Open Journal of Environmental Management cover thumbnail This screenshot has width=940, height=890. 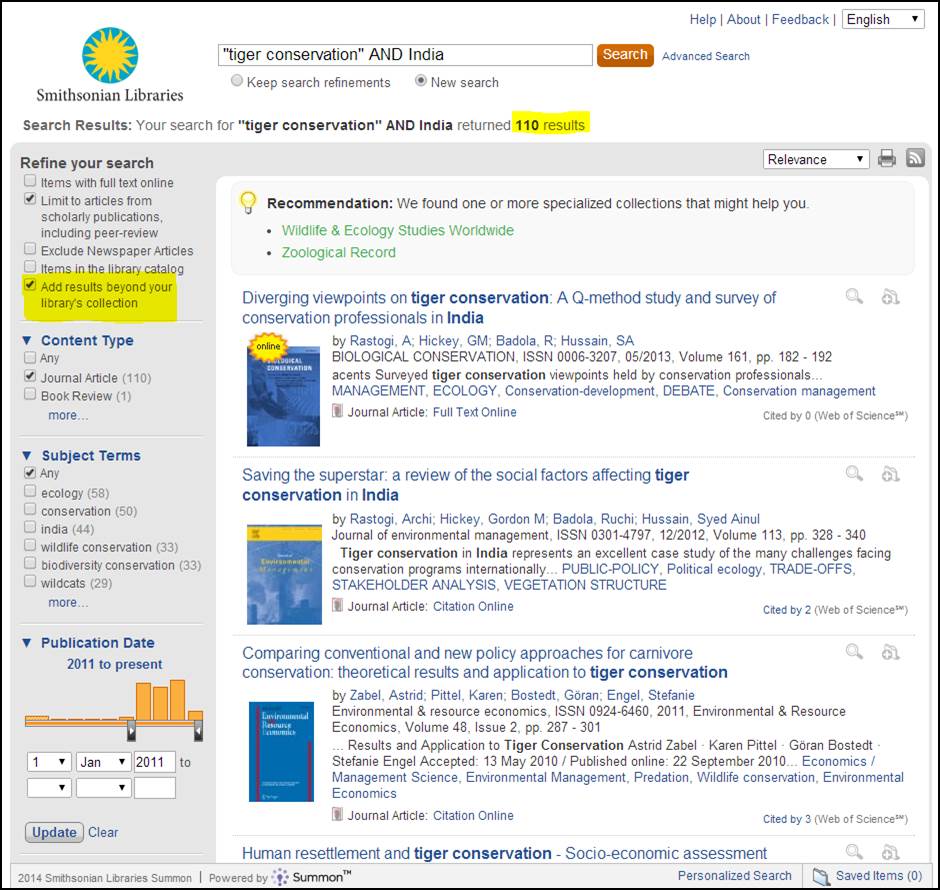(284, 574)
